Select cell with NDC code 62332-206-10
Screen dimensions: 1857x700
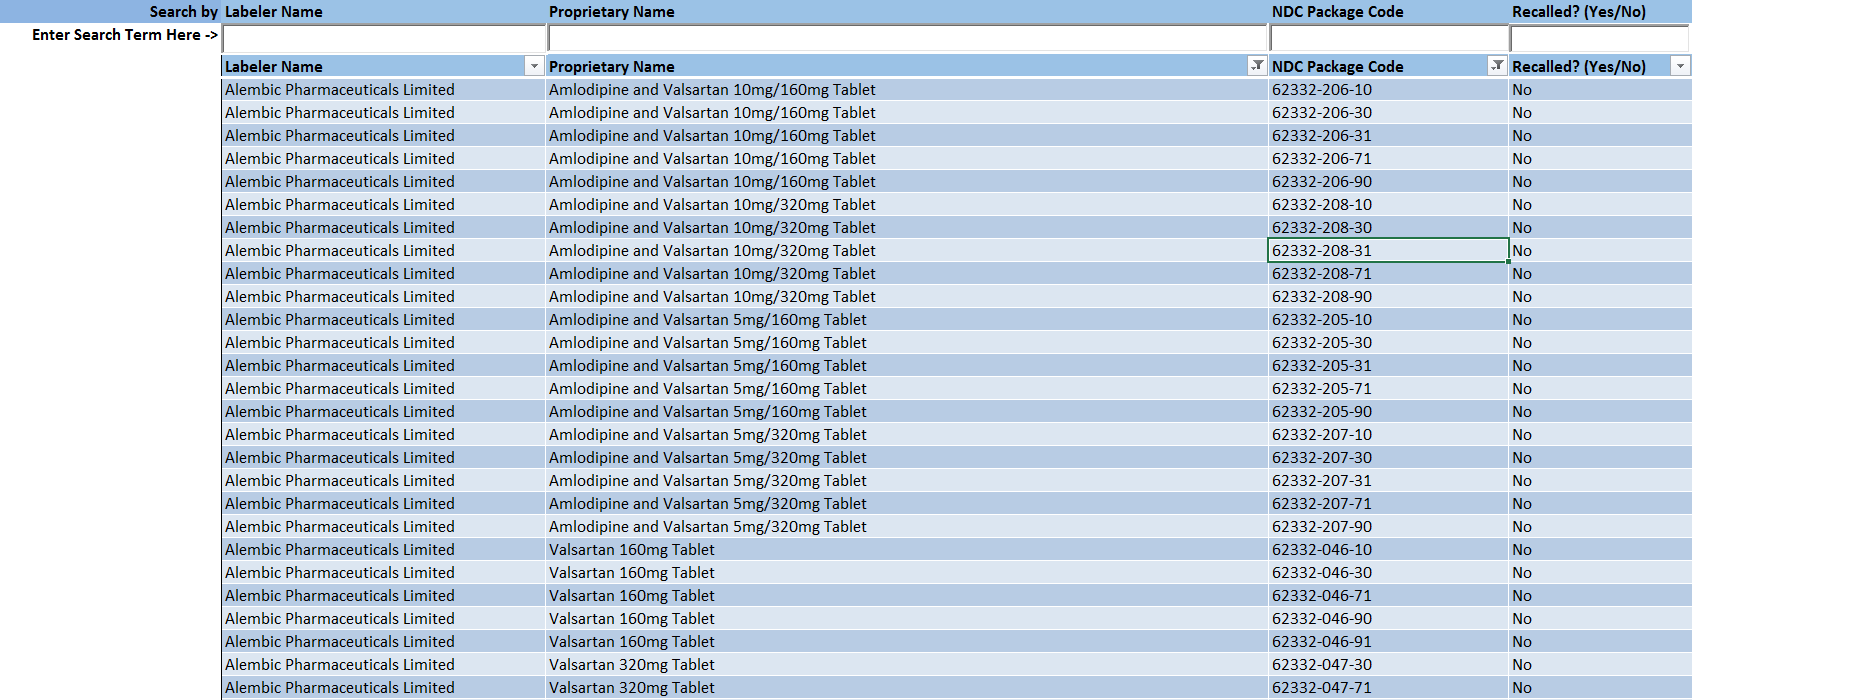point(1387,90)
